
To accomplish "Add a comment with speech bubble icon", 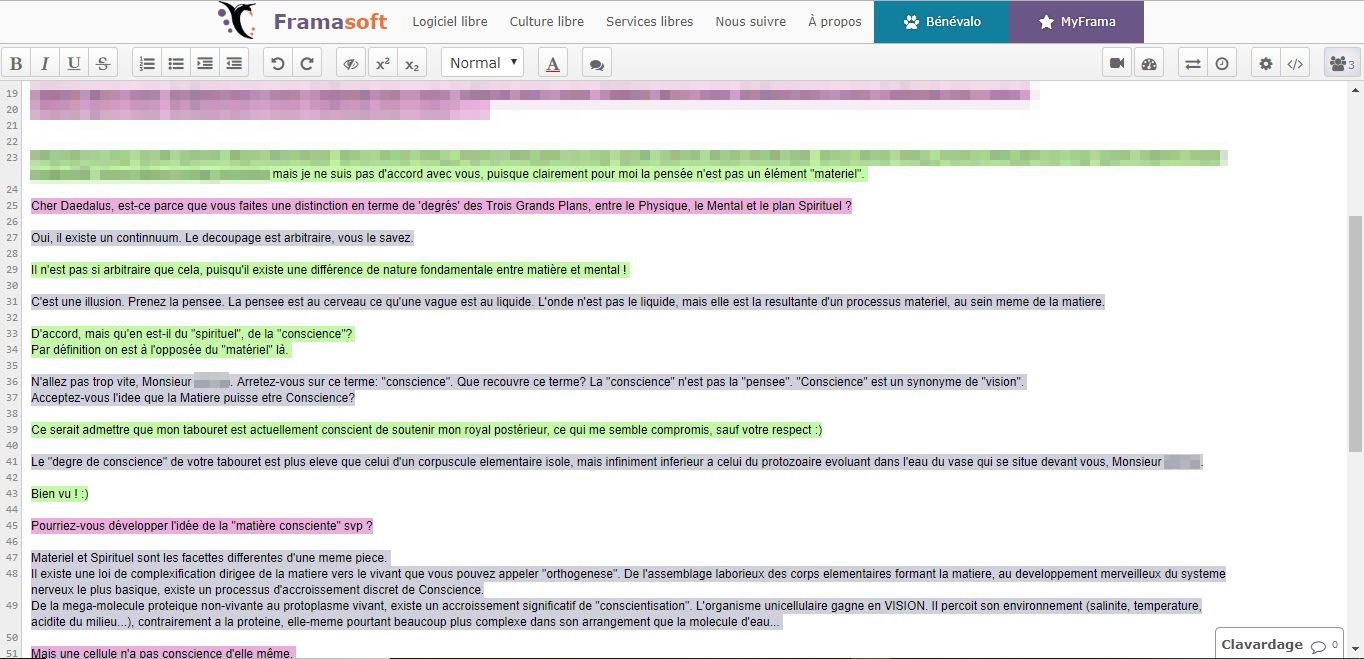I will (x=596, y=64).
